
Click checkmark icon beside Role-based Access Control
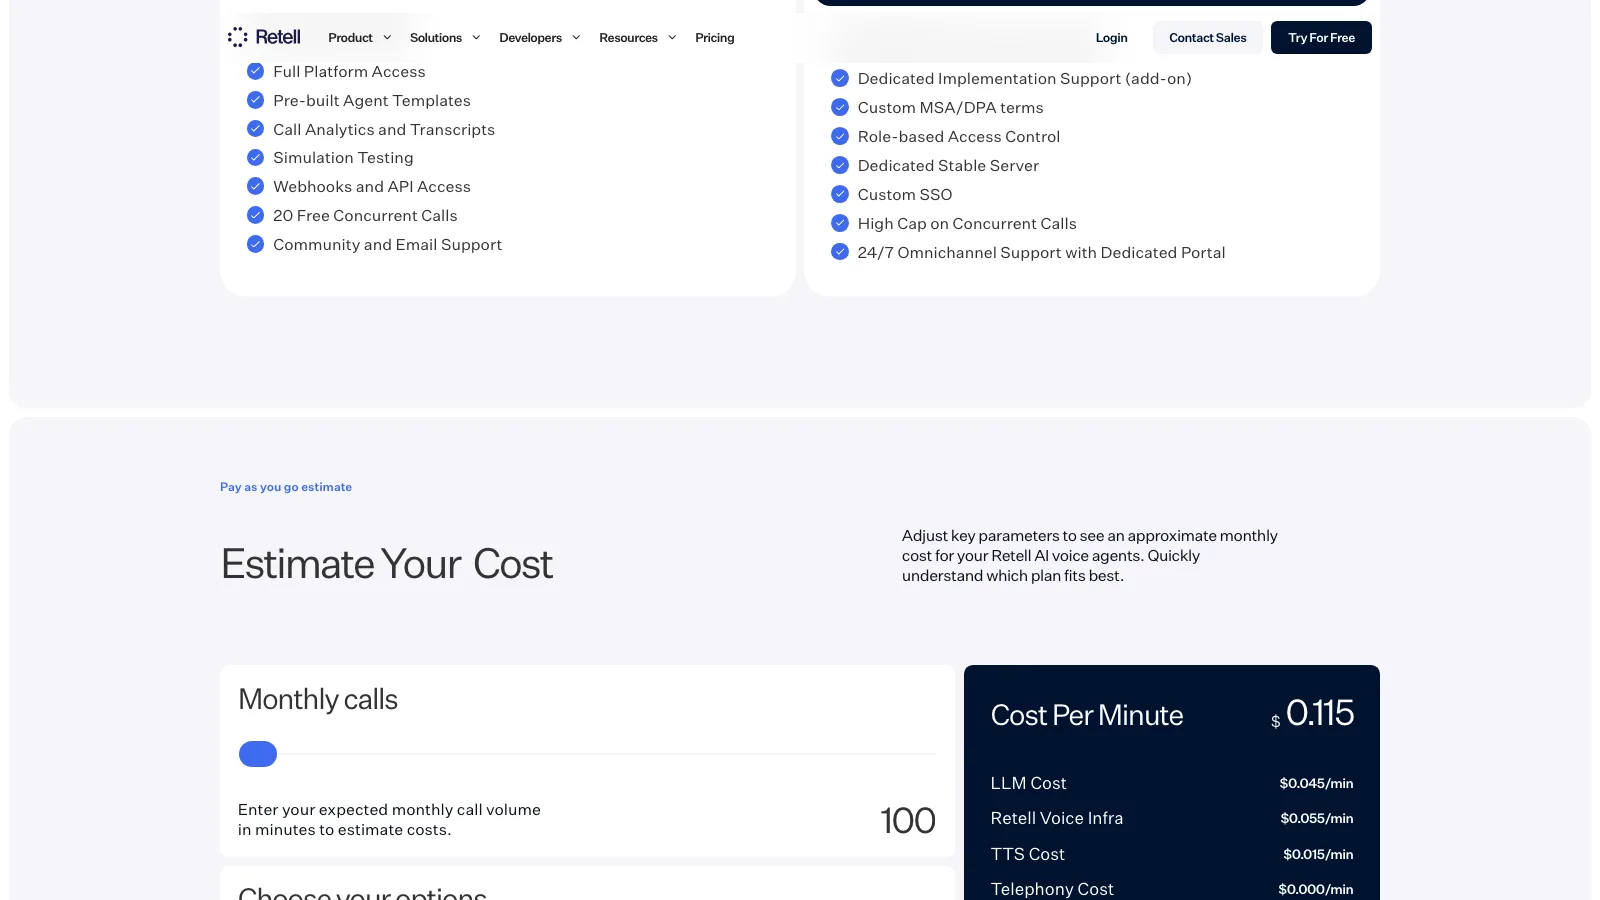pos(840,136)
